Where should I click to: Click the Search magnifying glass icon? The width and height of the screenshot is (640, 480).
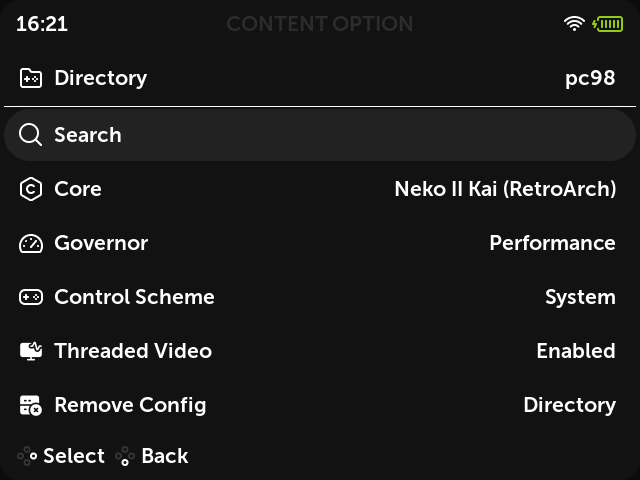coord(31,135)
